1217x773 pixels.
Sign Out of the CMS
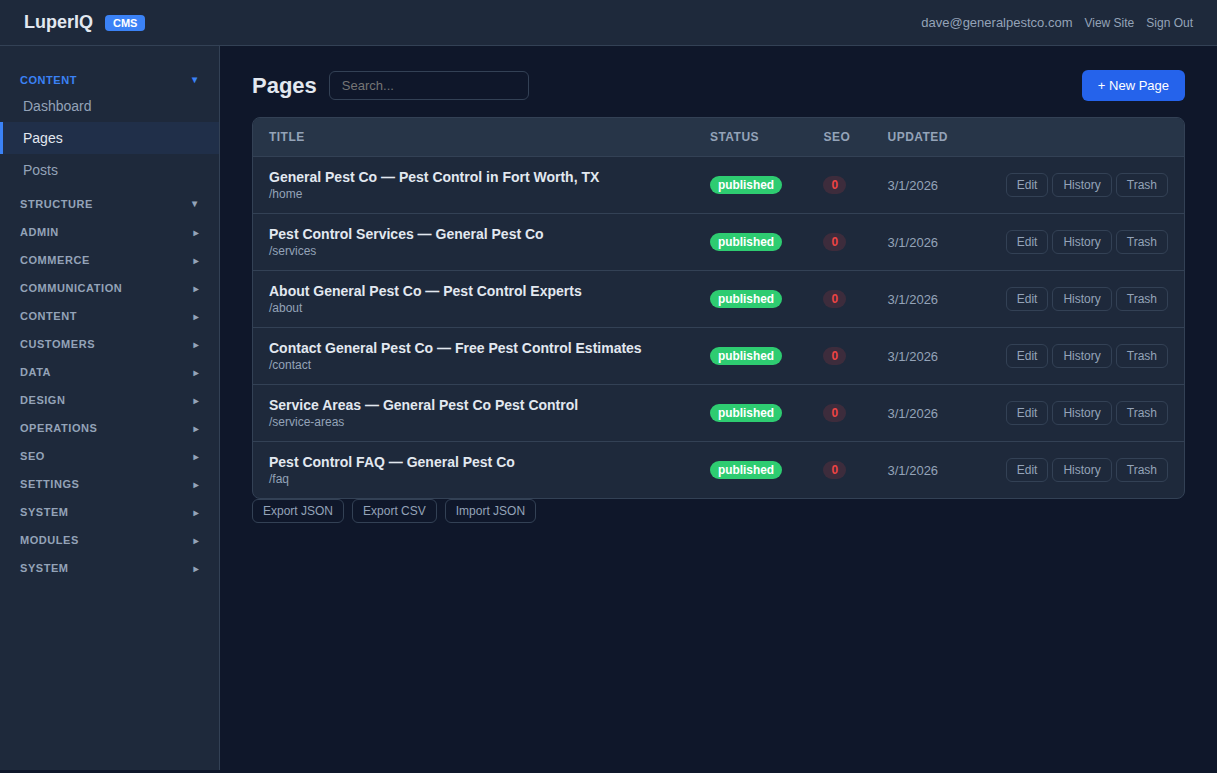(1169, 22)
